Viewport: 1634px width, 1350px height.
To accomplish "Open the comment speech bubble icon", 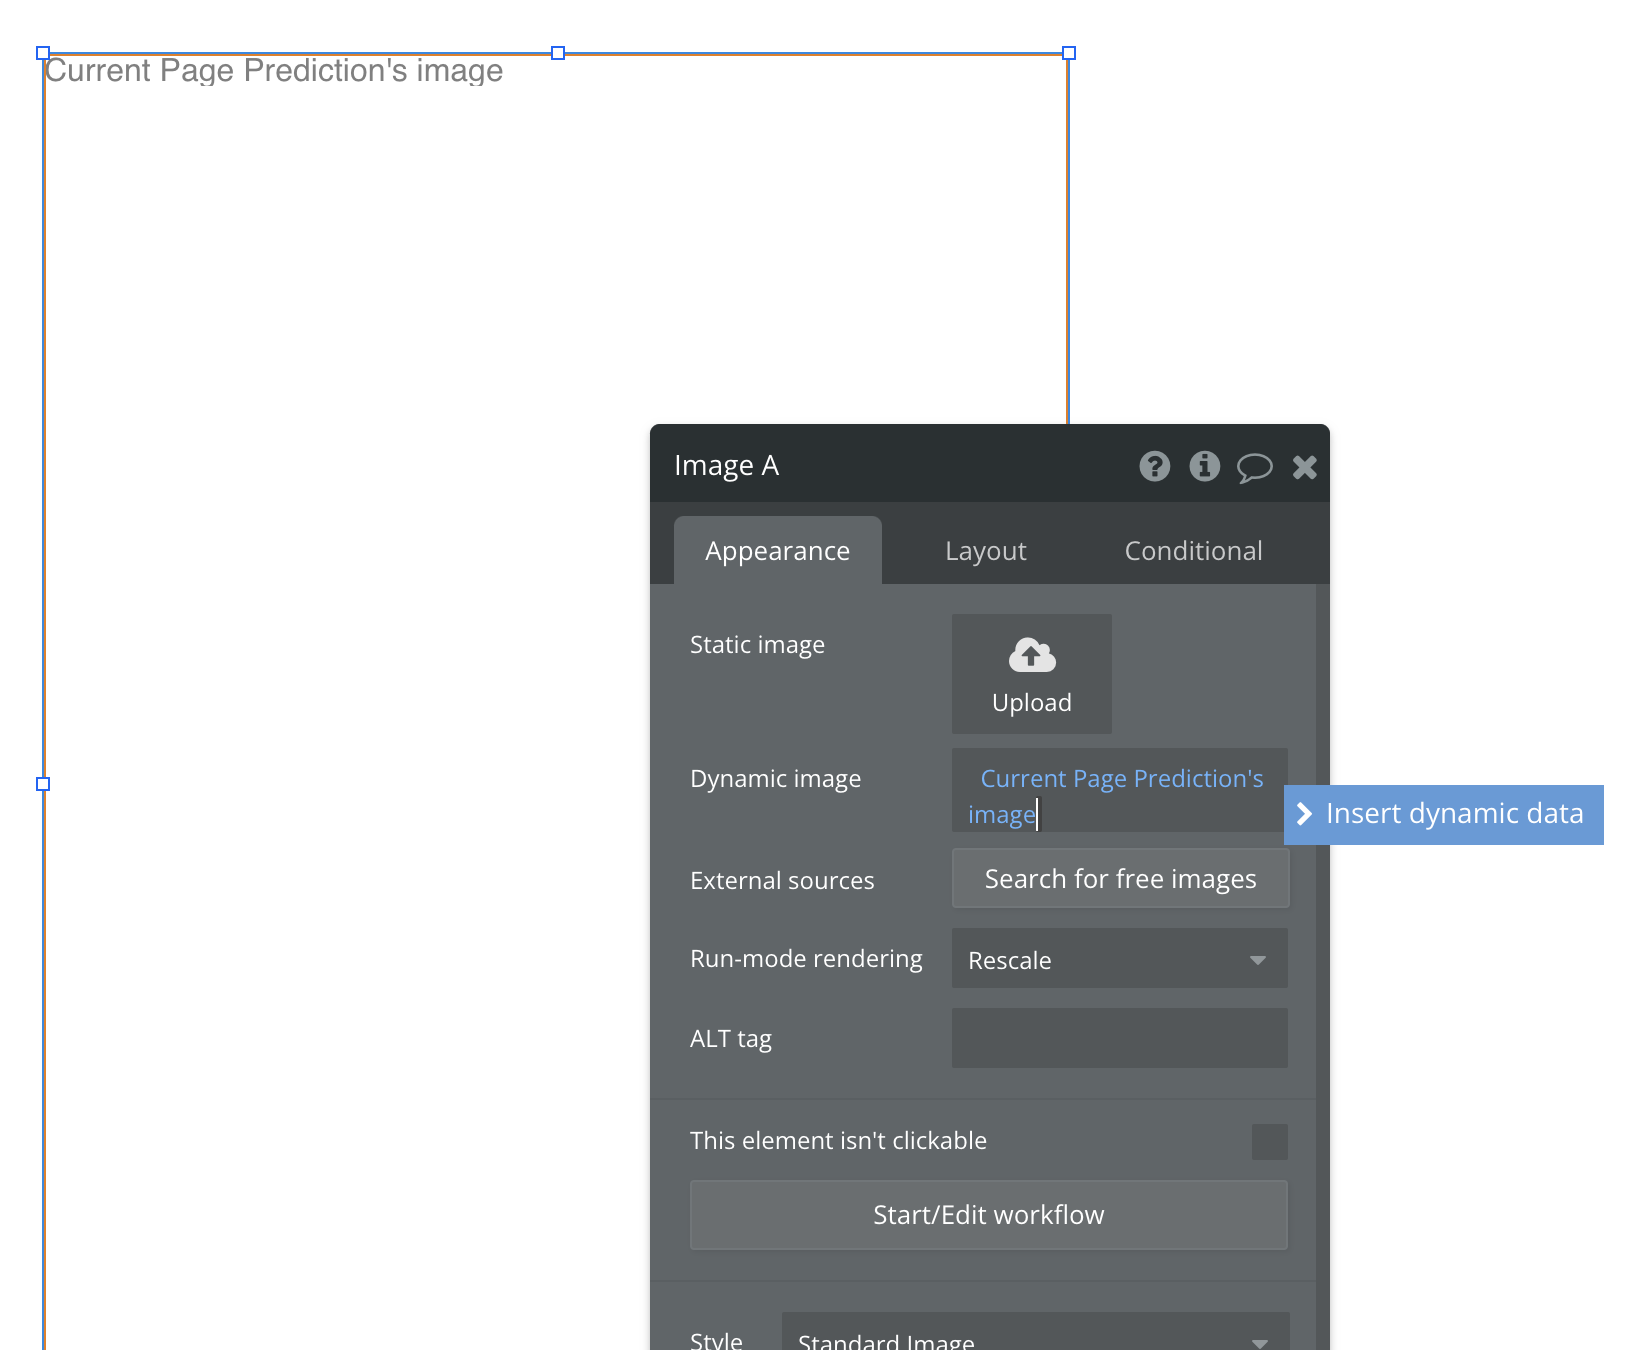I will 1254,467.
